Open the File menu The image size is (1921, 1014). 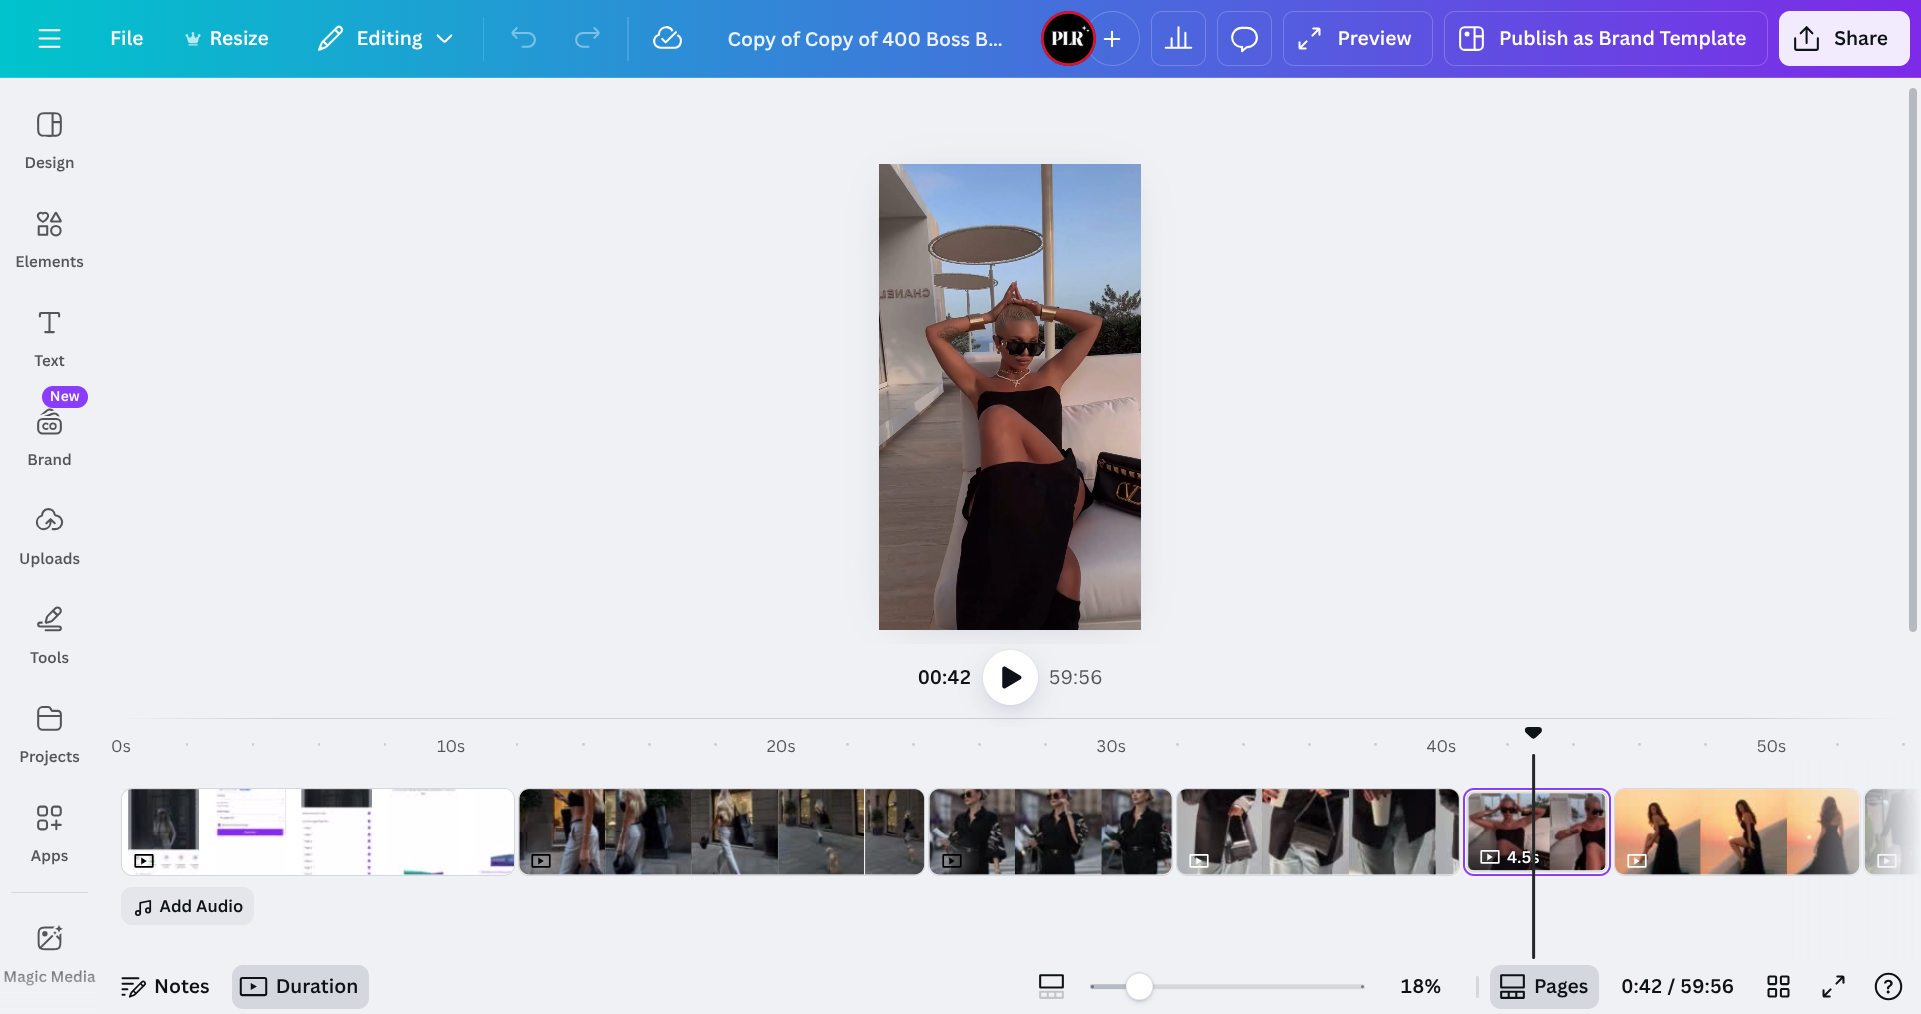click(x=126, y=38)
